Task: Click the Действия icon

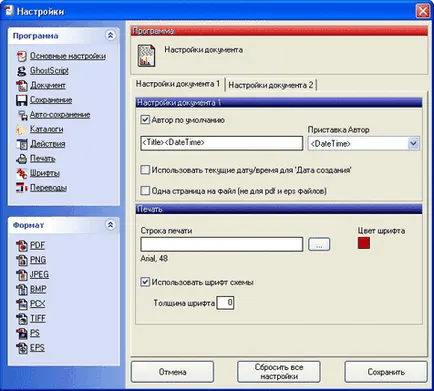Action: point(22,144)
